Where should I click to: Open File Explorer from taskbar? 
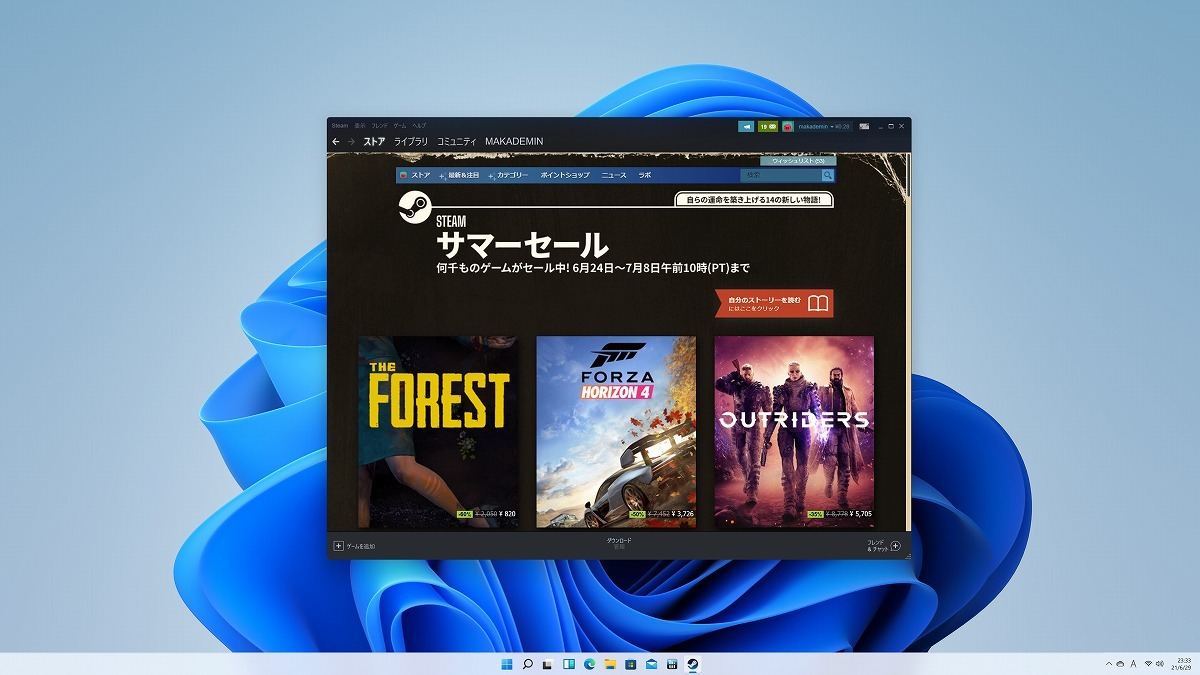[x=610, y=665]
